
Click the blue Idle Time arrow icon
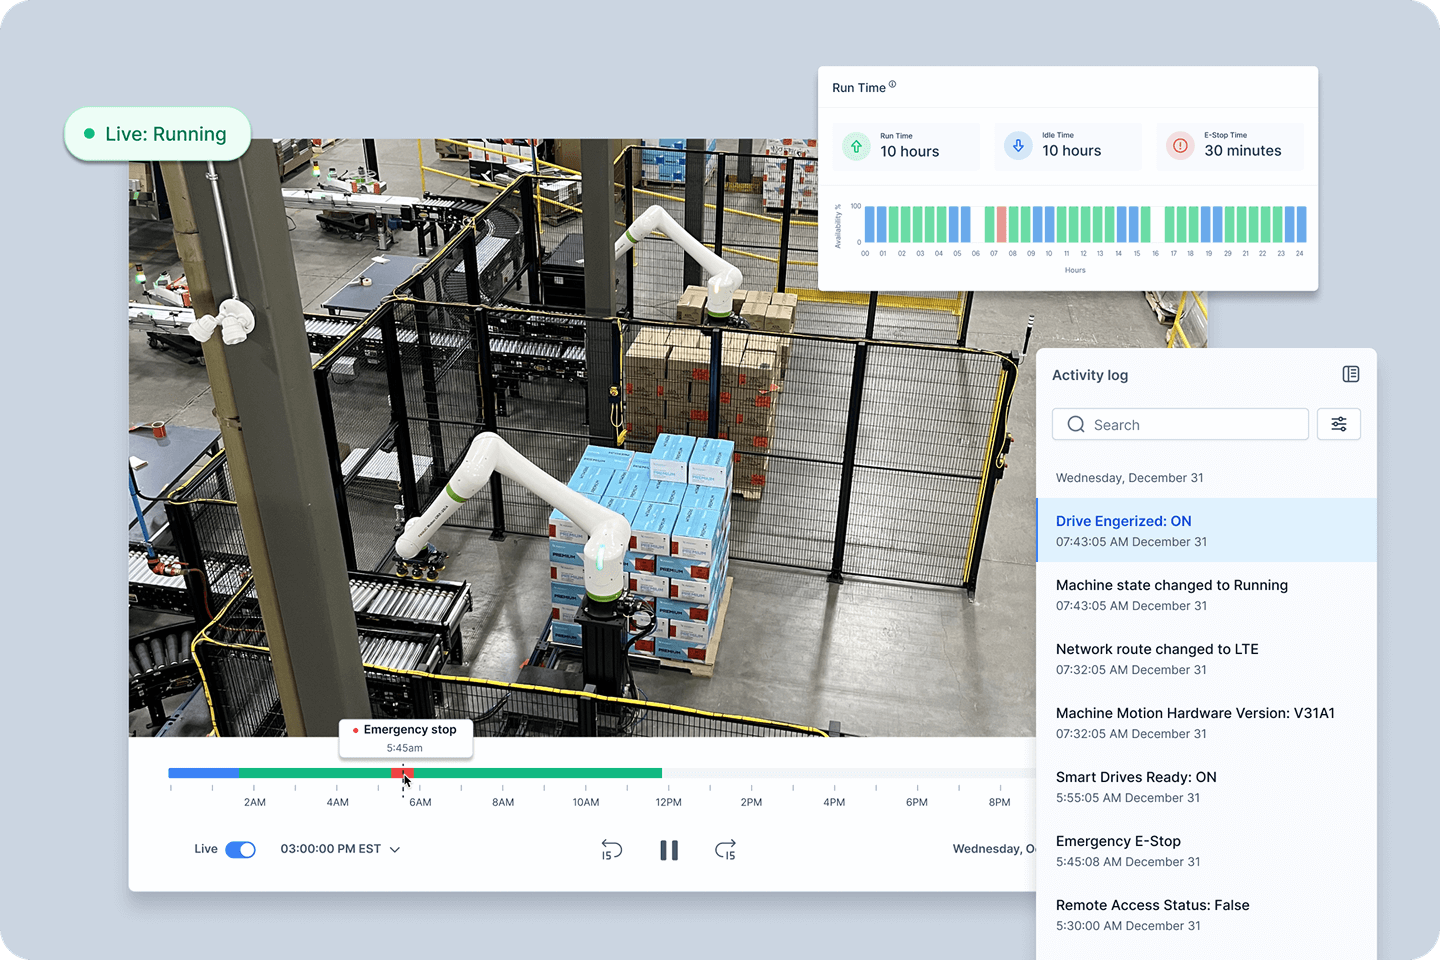coord(1018,146)
